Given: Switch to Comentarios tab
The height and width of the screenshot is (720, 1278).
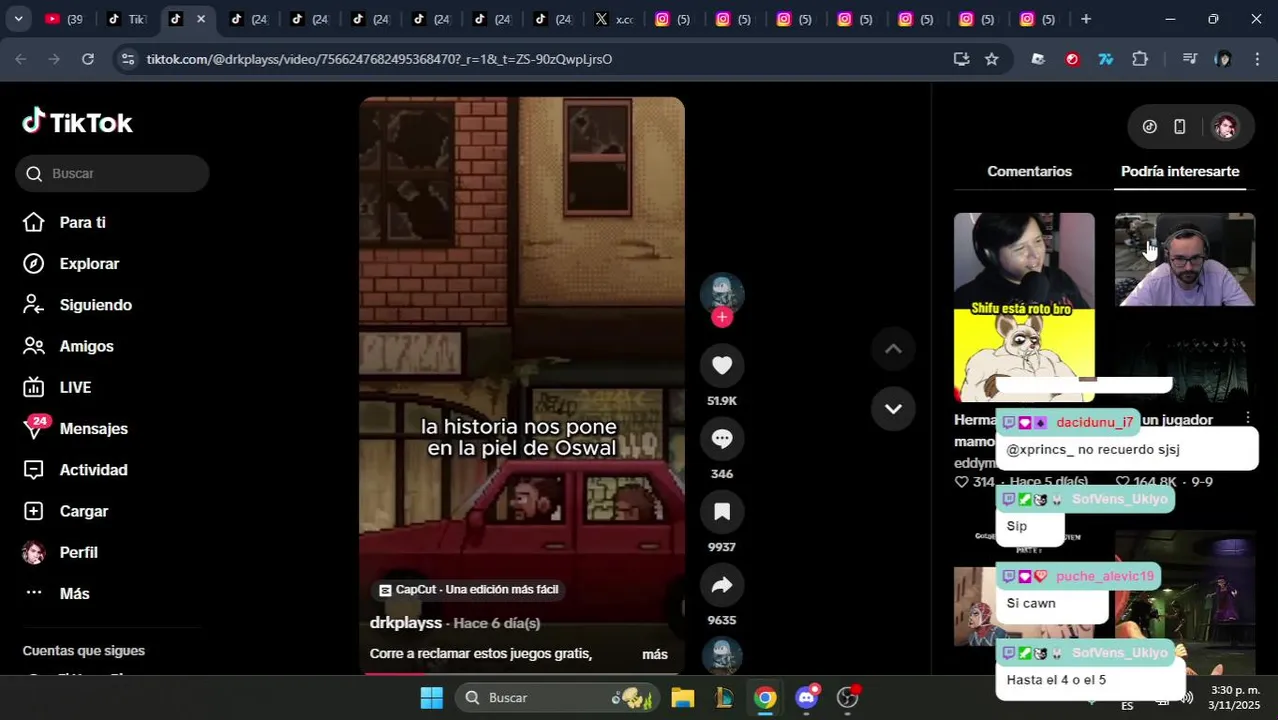Looking at the screenshot, I should coord(1029,171).
